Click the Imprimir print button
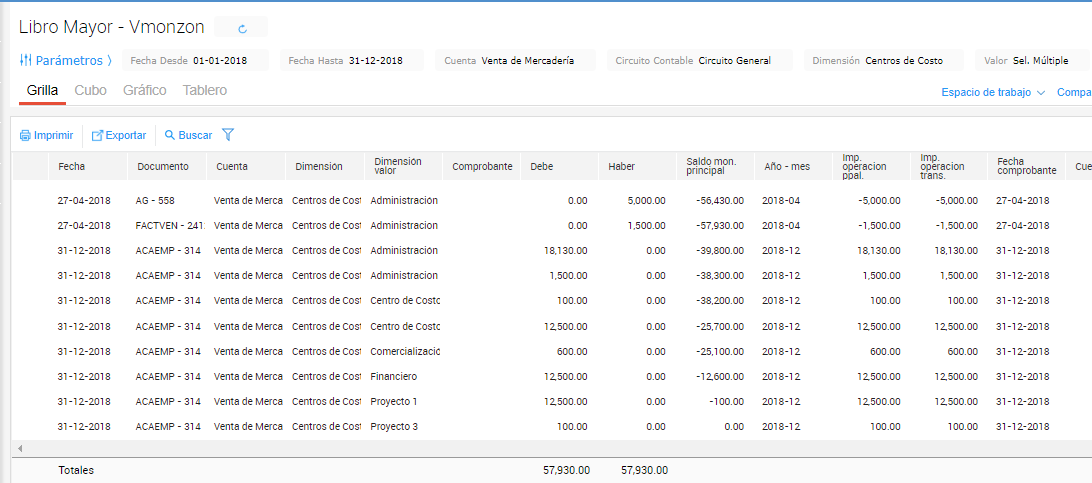This screenshot has width=1092, height=483. click(x=46, y=135)
